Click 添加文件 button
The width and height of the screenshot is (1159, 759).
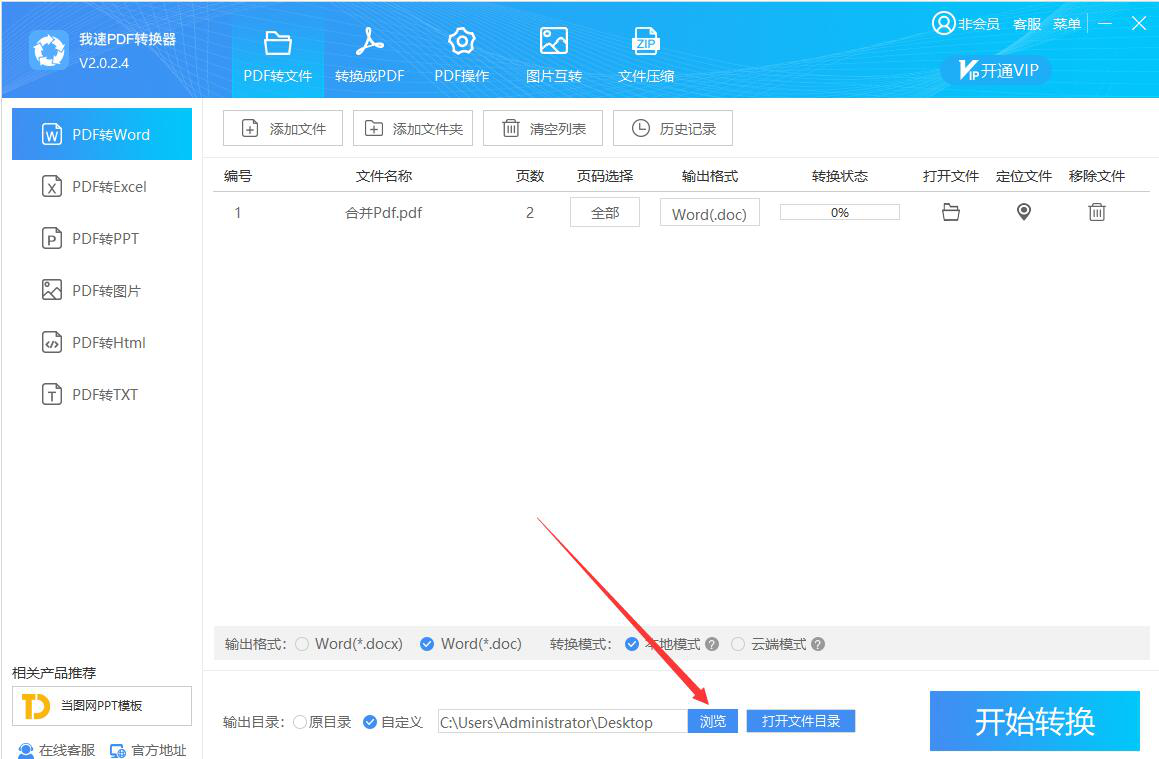coord(283,129)
